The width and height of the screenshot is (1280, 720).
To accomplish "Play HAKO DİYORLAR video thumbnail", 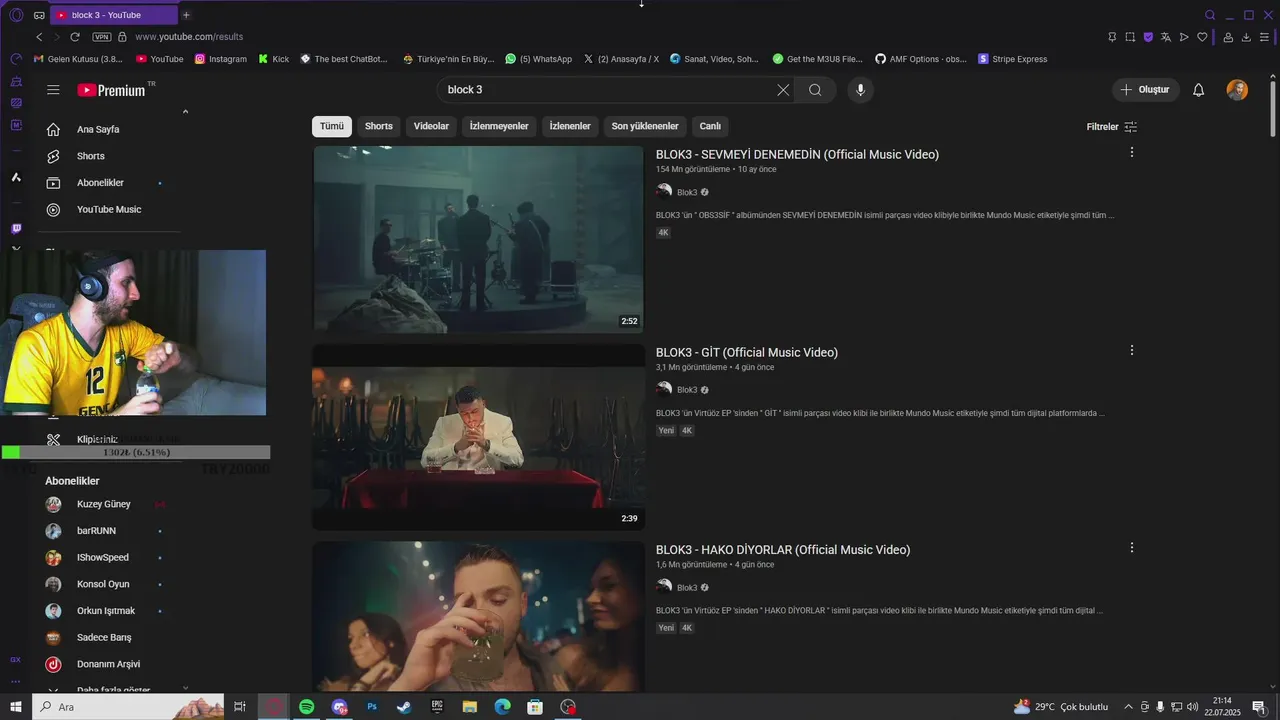I will coord(478,617).
